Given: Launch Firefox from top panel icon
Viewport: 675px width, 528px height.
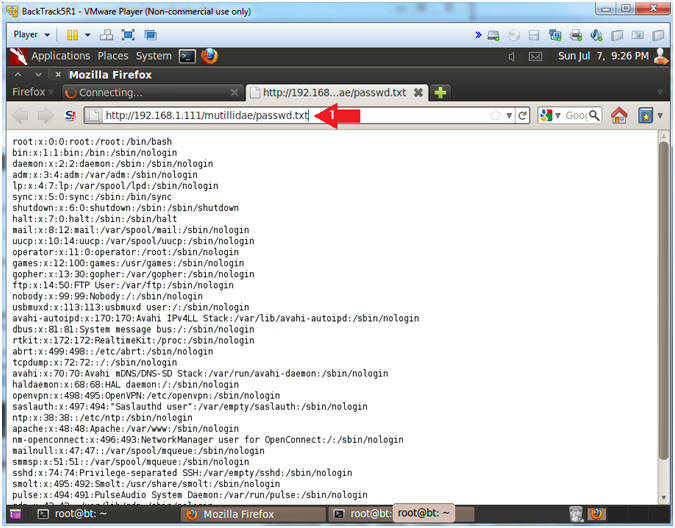Looking at the screenshot, I should [209, 56].
